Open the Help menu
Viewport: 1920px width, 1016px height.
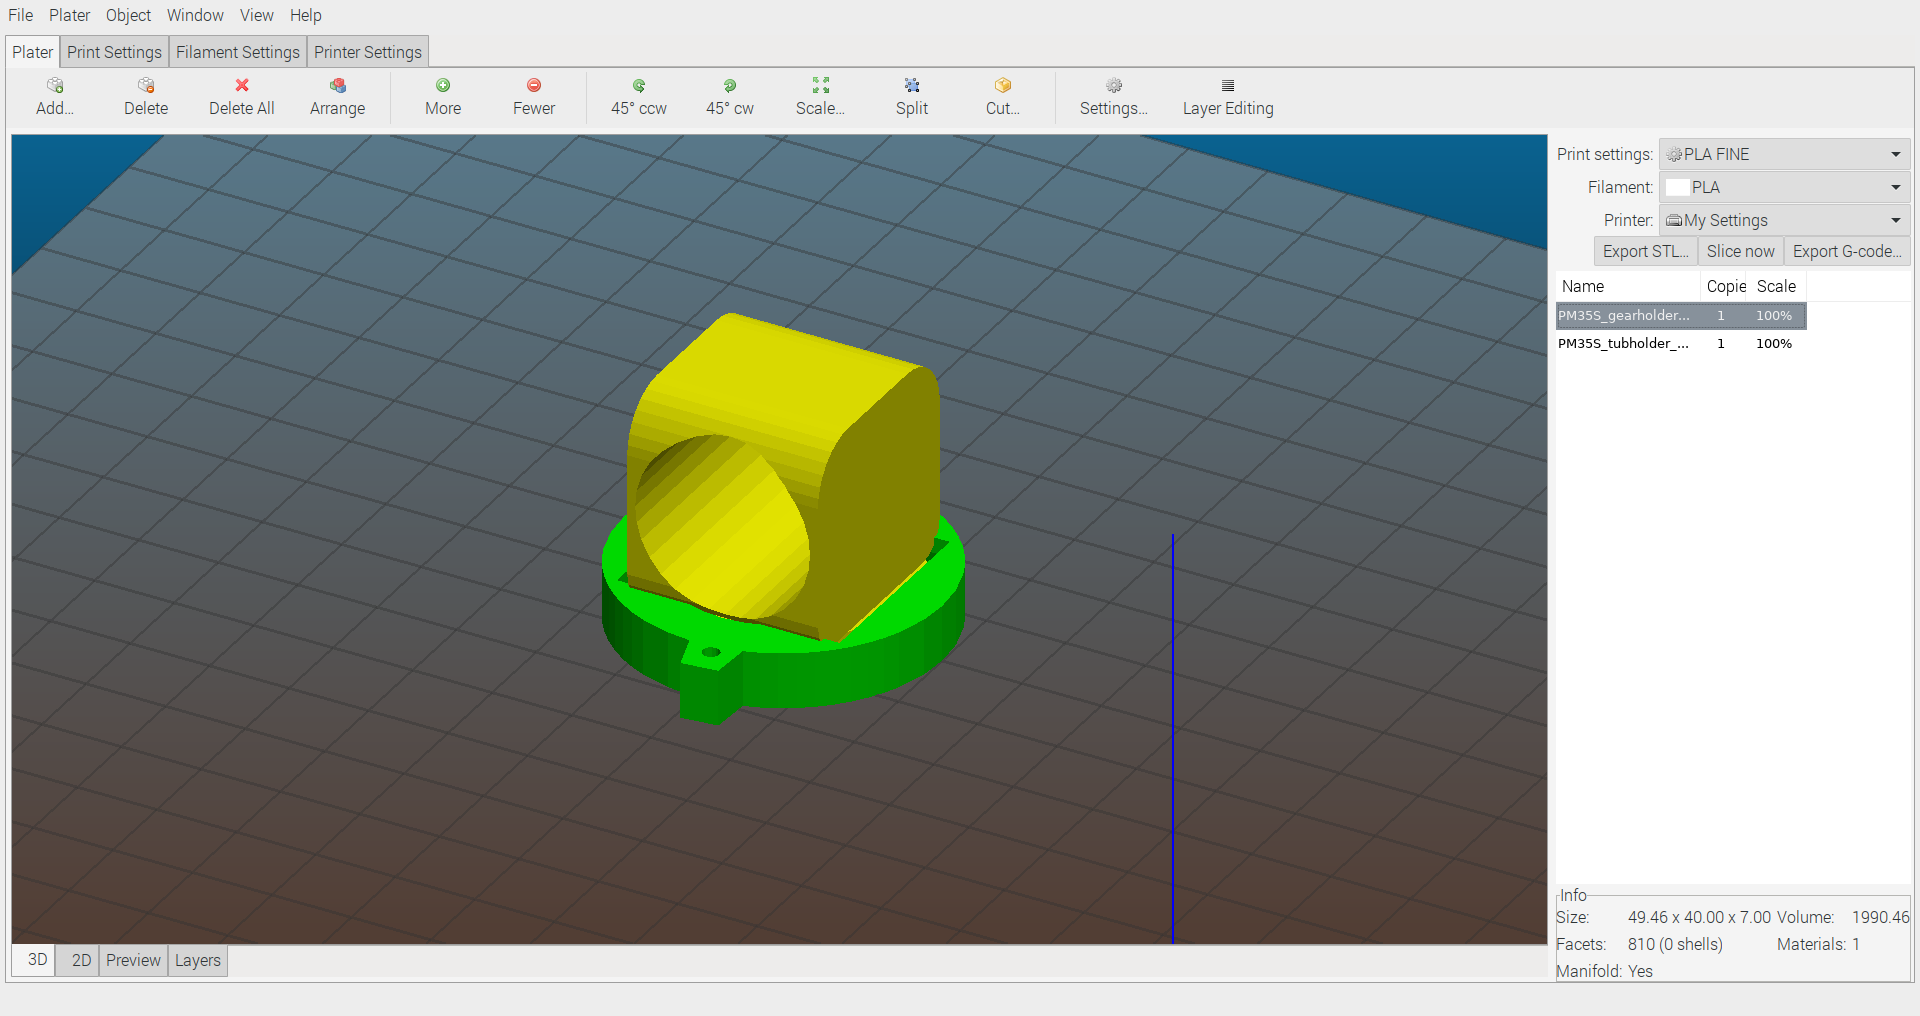pos(306,15)
